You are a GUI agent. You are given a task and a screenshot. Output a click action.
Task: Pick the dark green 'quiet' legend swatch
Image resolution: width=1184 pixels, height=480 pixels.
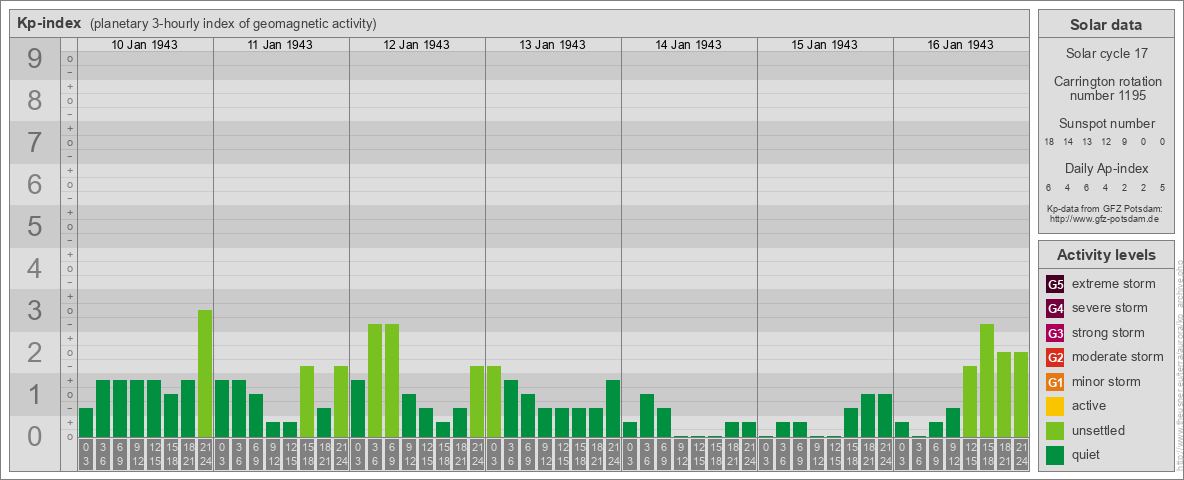(x=1055, y=454)
